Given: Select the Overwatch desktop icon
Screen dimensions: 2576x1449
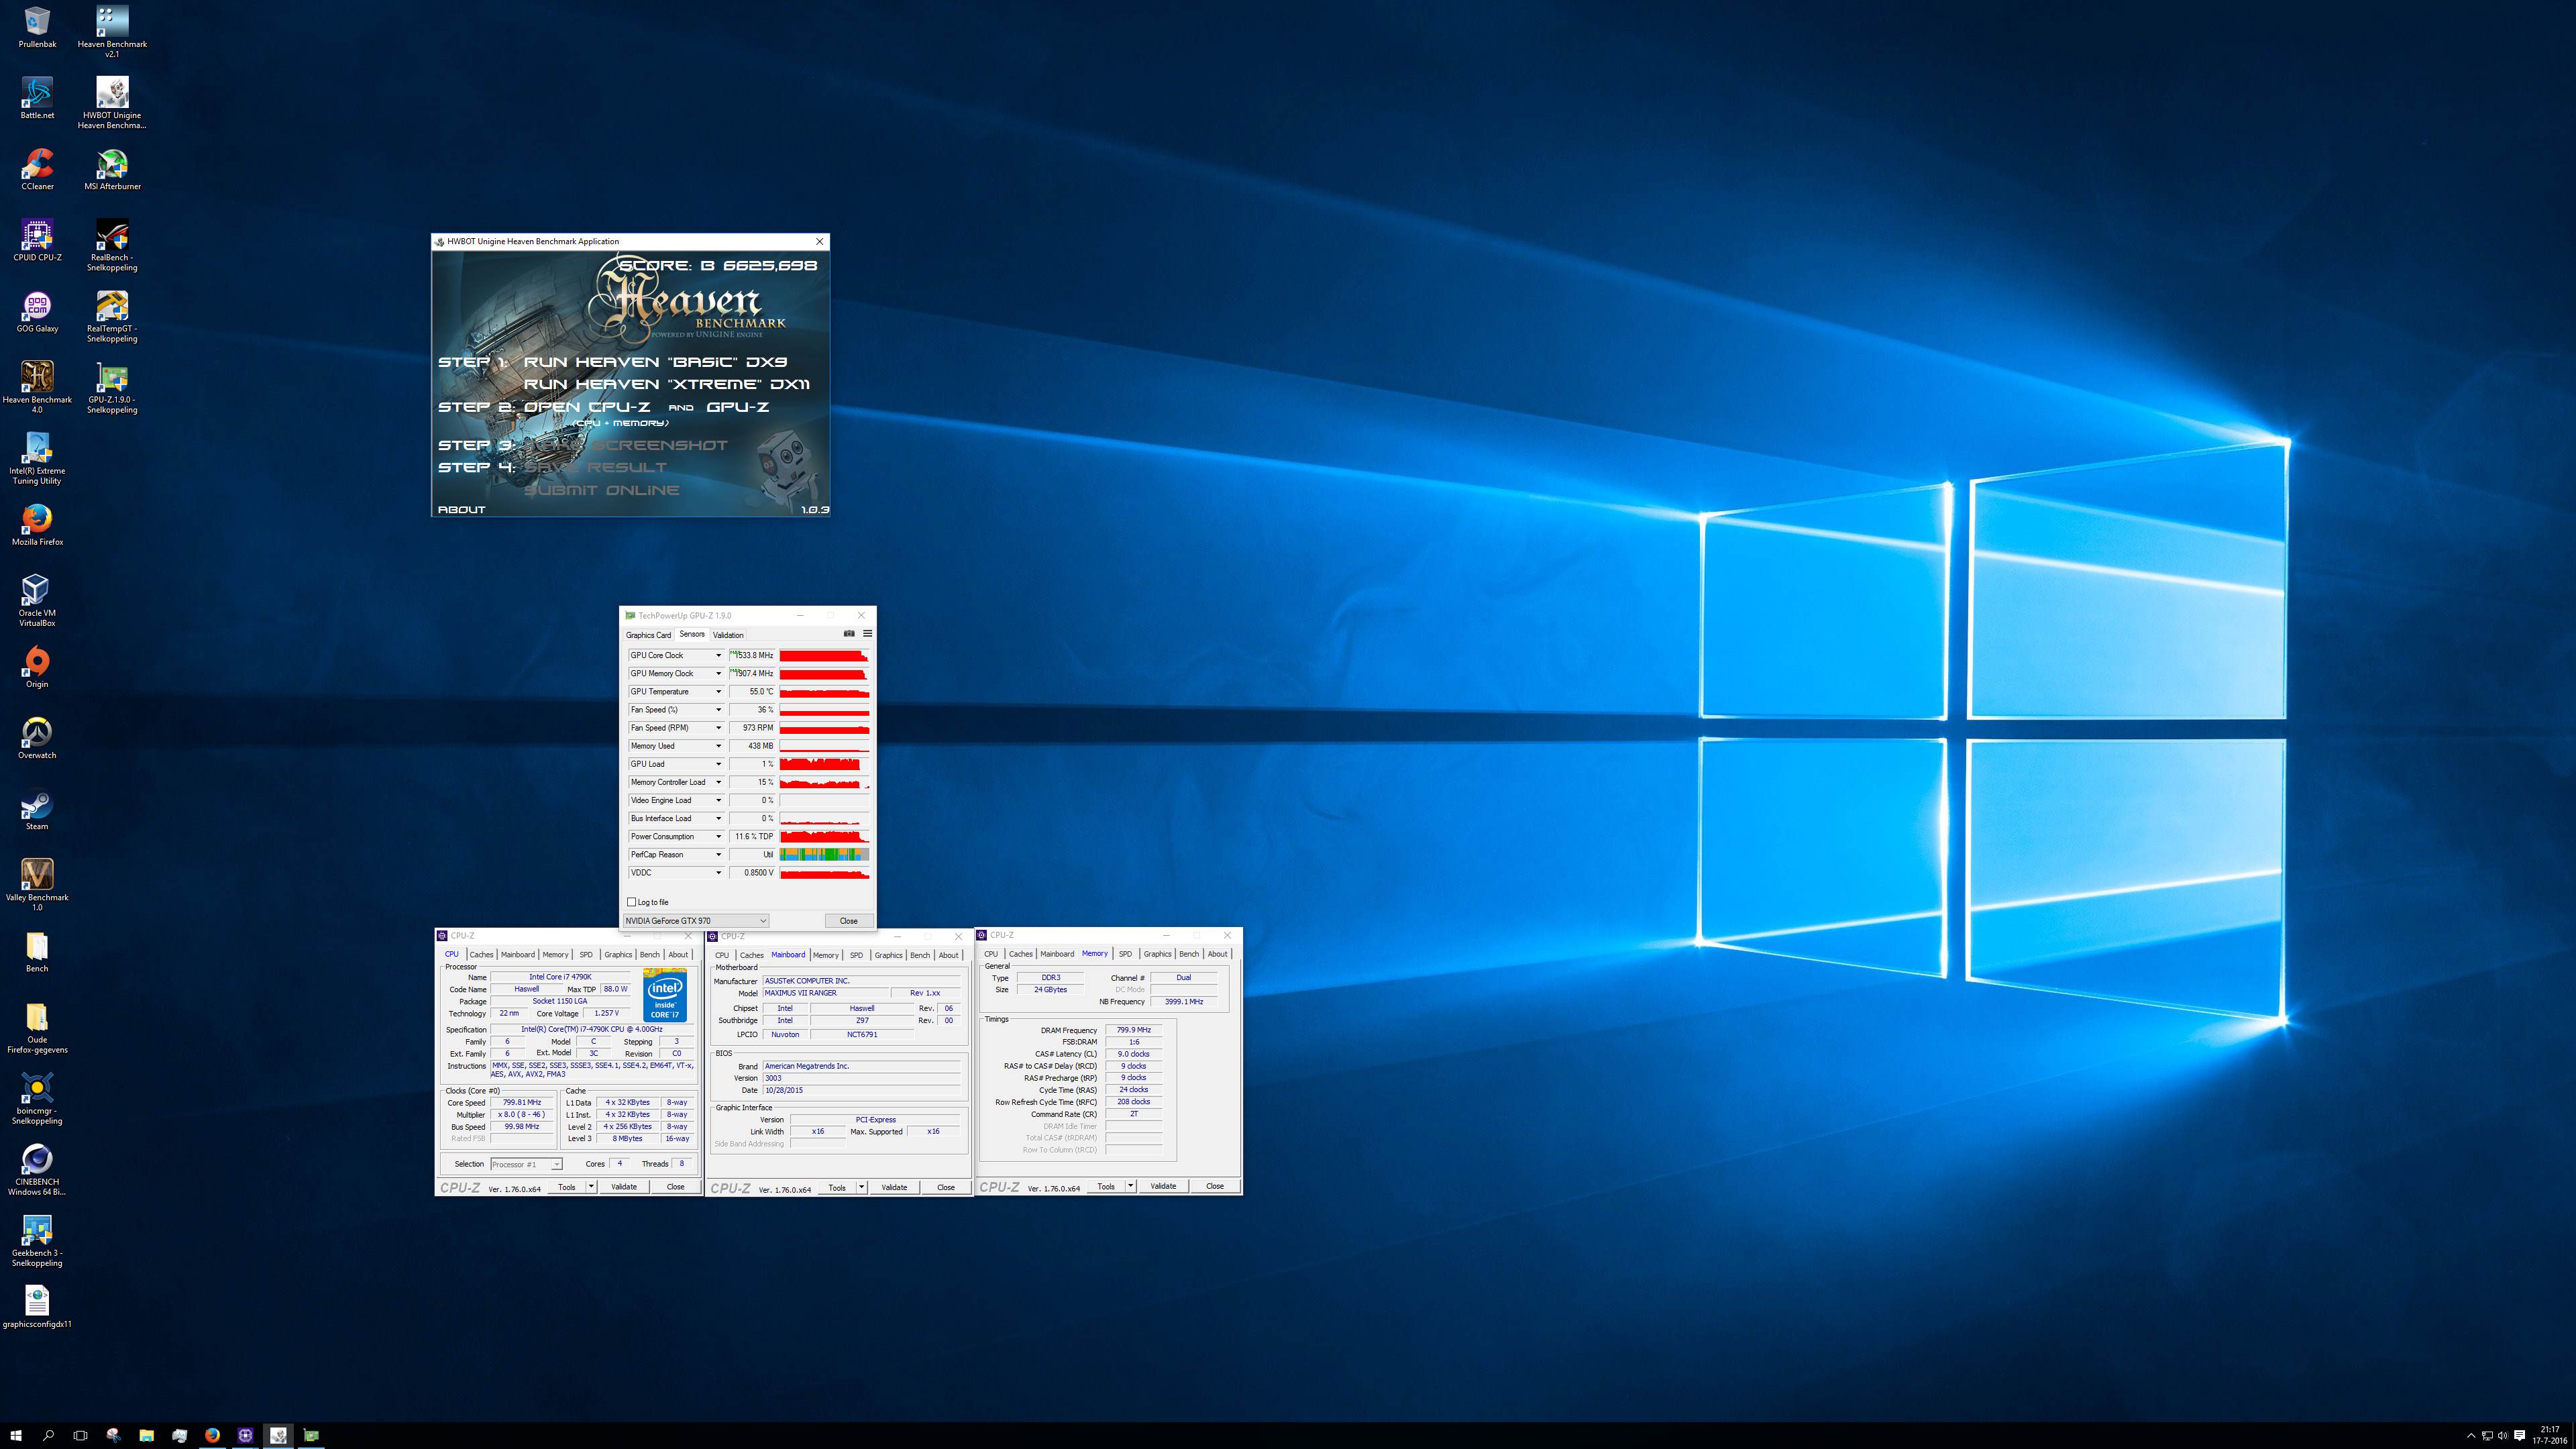Looking at the screenshot, I should (37, 737).
